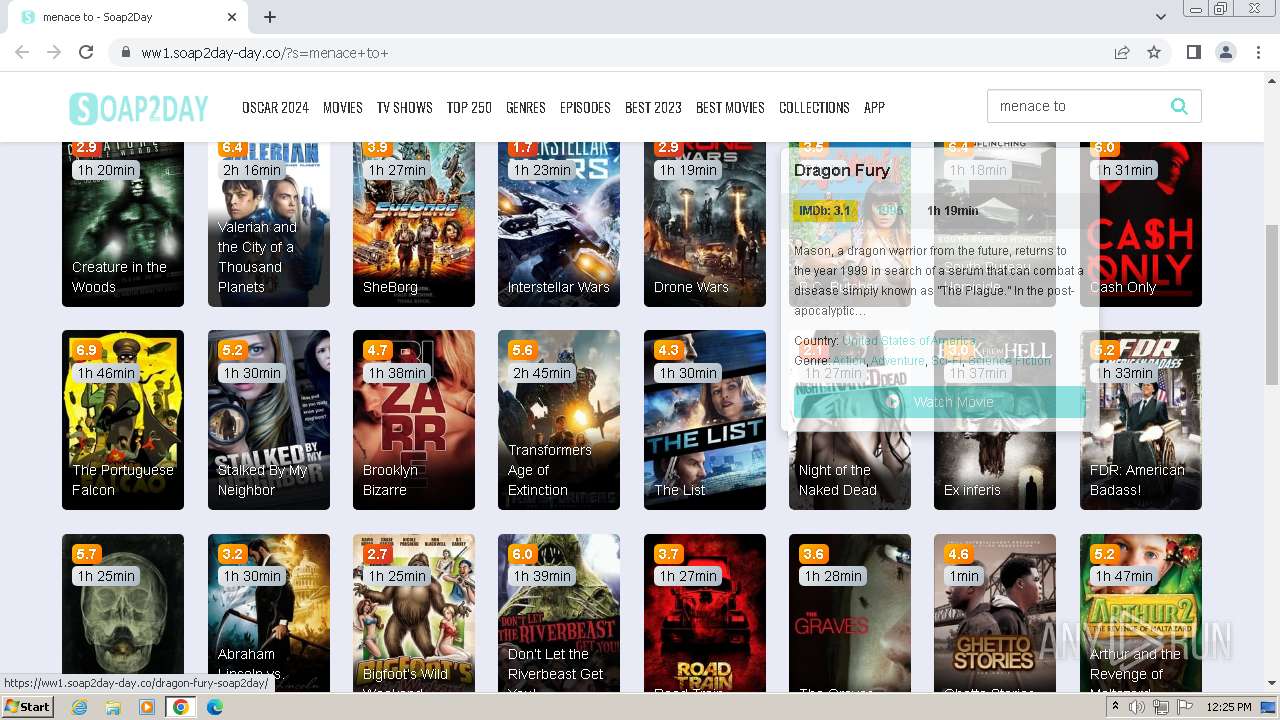The width and height of the screenshot is (1280, 720).
Task: Open the EPISODES page
Action: 585,108
